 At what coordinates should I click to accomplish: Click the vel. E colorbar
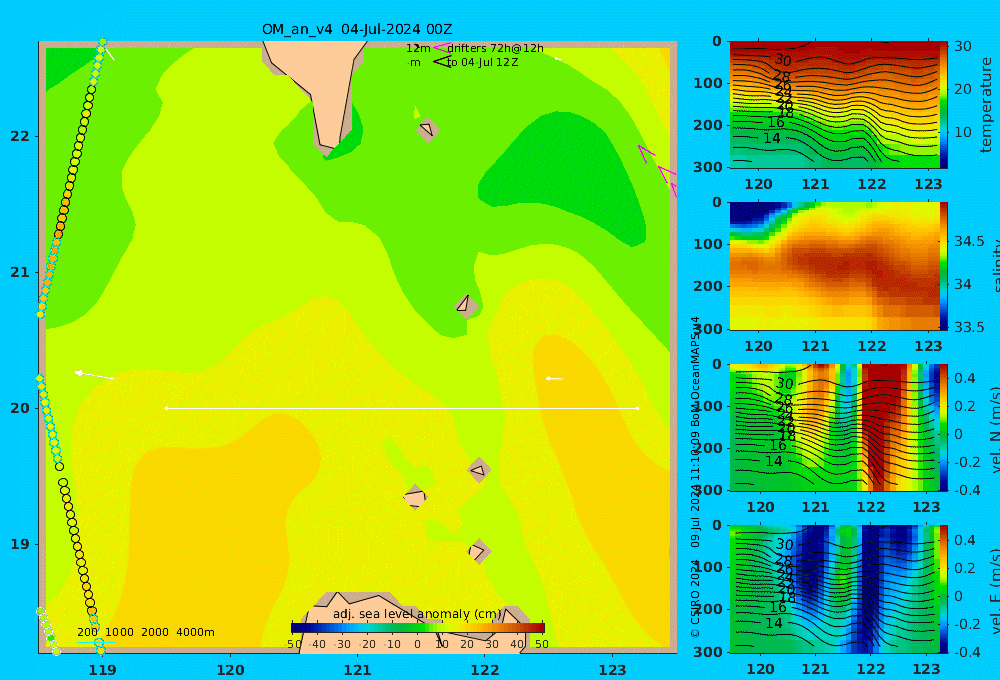[944, 589]
